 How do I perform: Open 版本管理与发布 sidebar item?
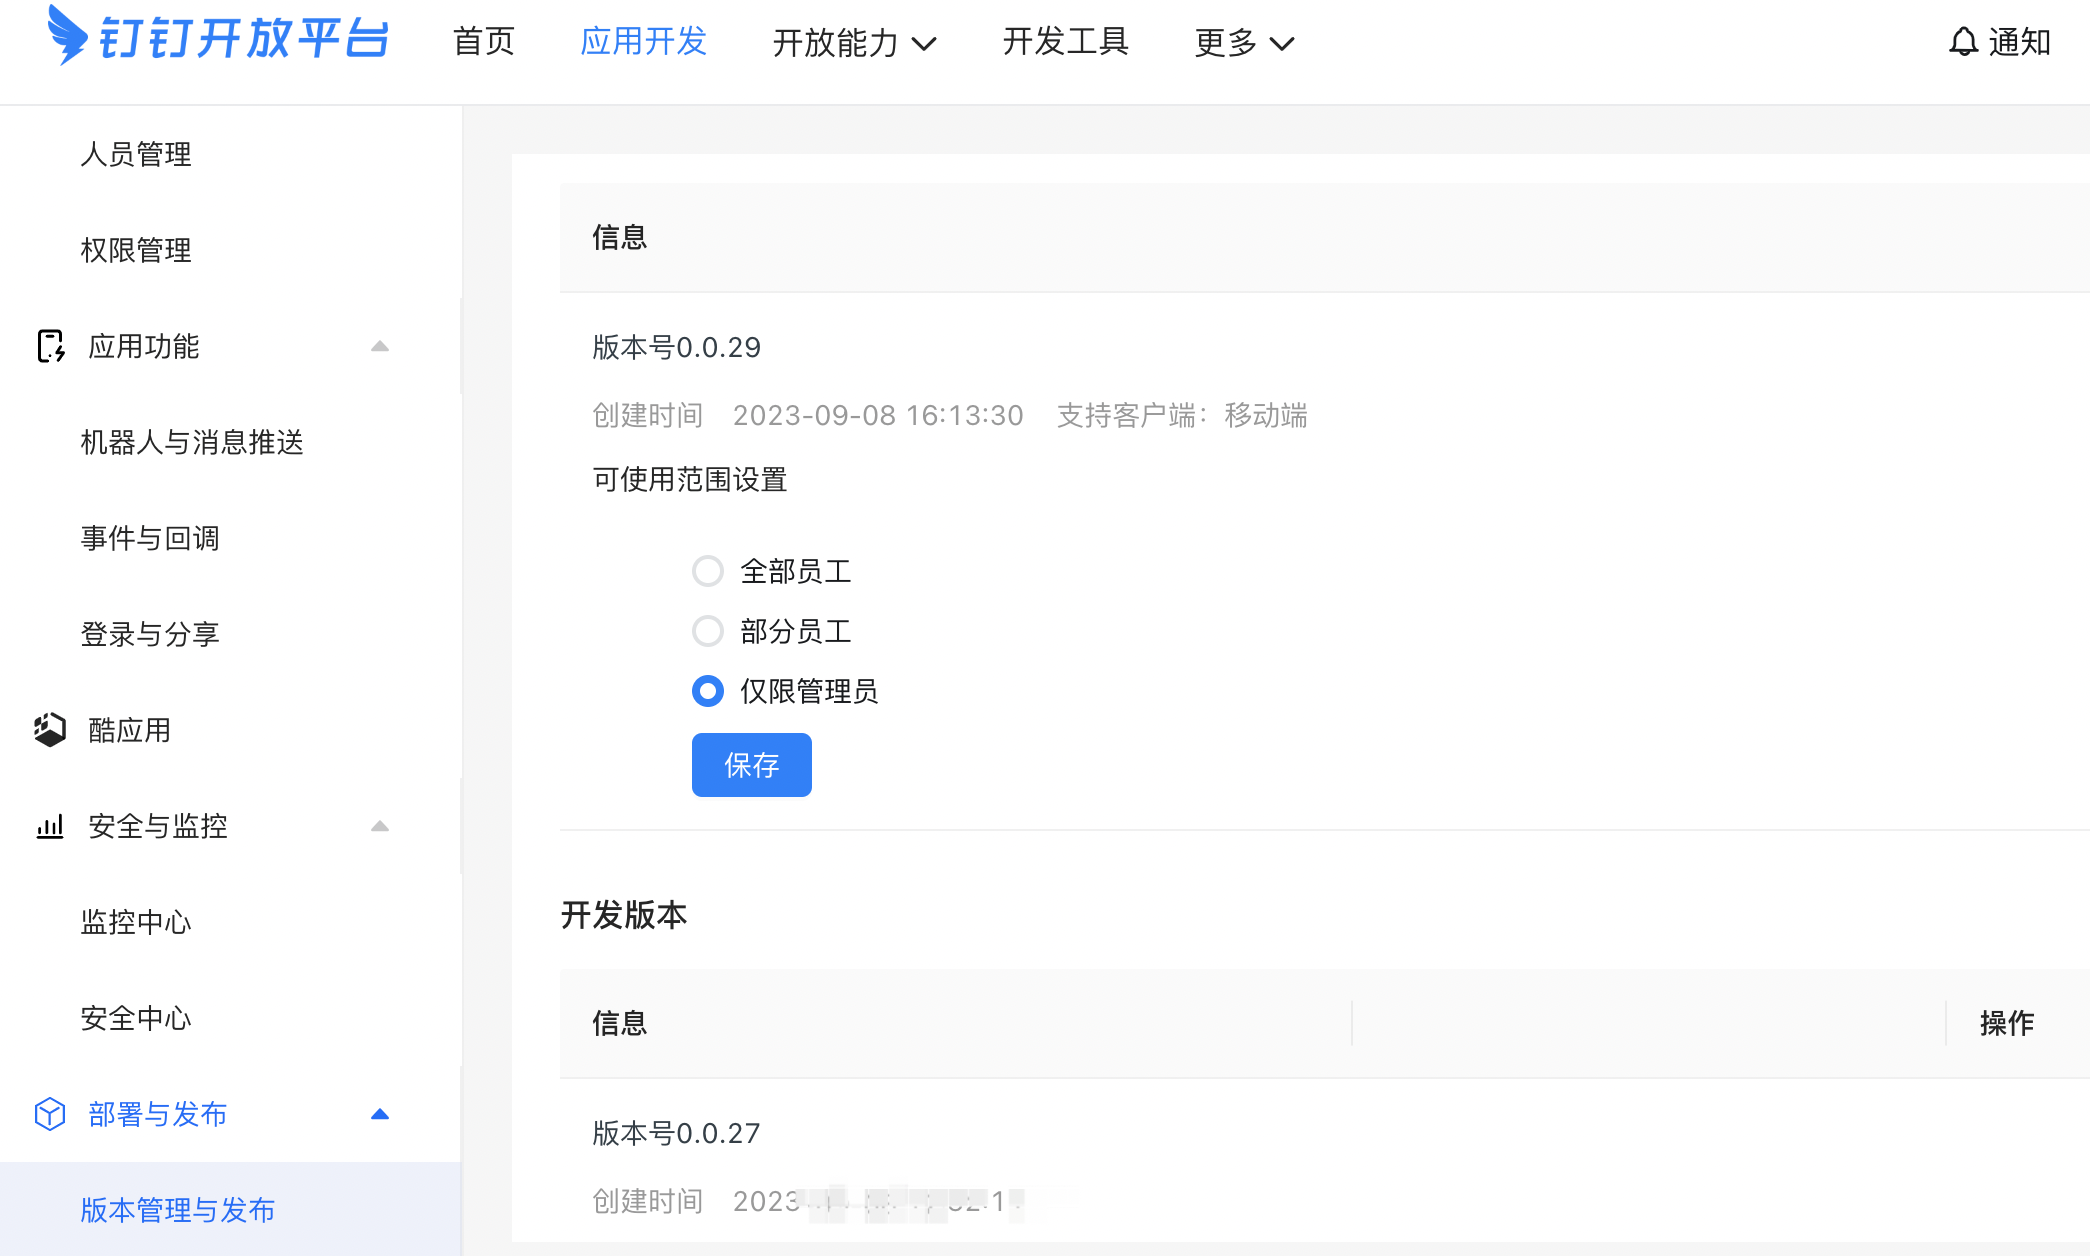[x=178, y=1210]
